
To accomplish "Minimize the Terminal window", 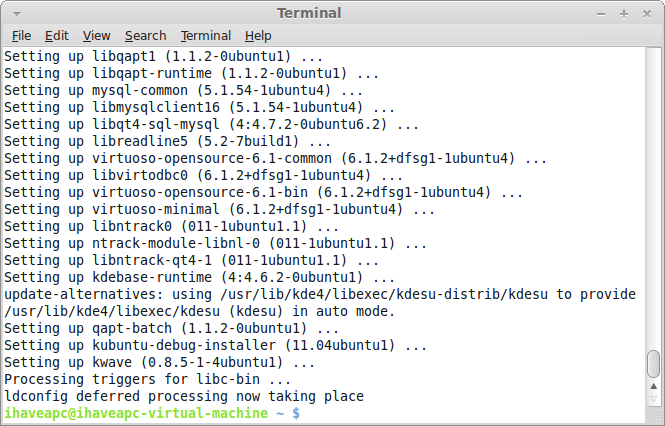I will coord(601,14).
